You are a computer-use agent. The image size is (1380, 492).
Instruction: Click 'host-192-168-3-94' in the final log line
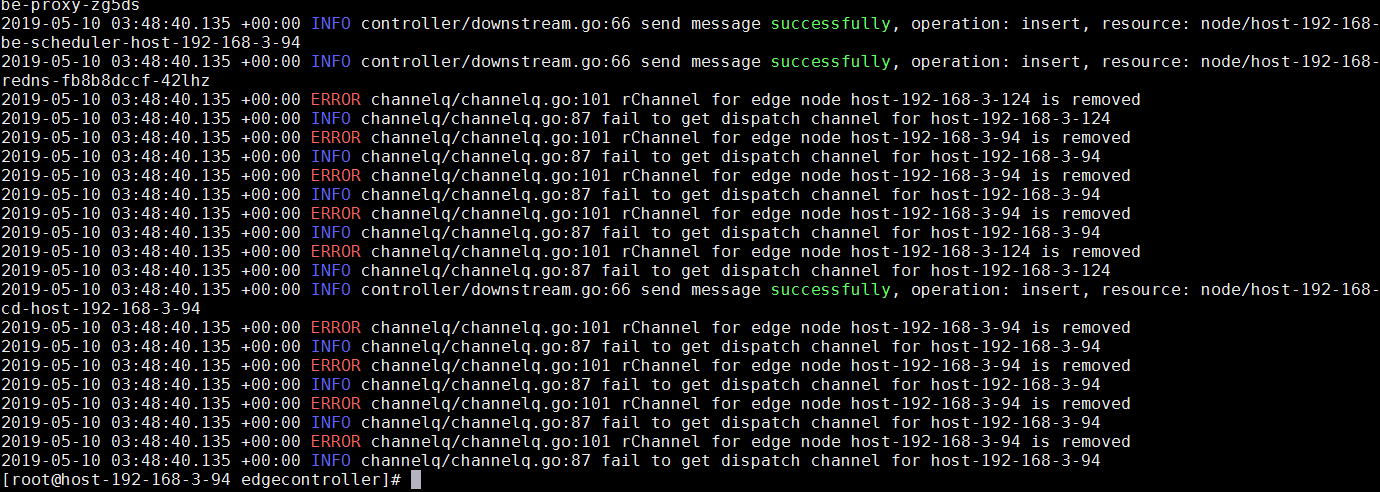pyautogui.click(x=1016, y=460)
